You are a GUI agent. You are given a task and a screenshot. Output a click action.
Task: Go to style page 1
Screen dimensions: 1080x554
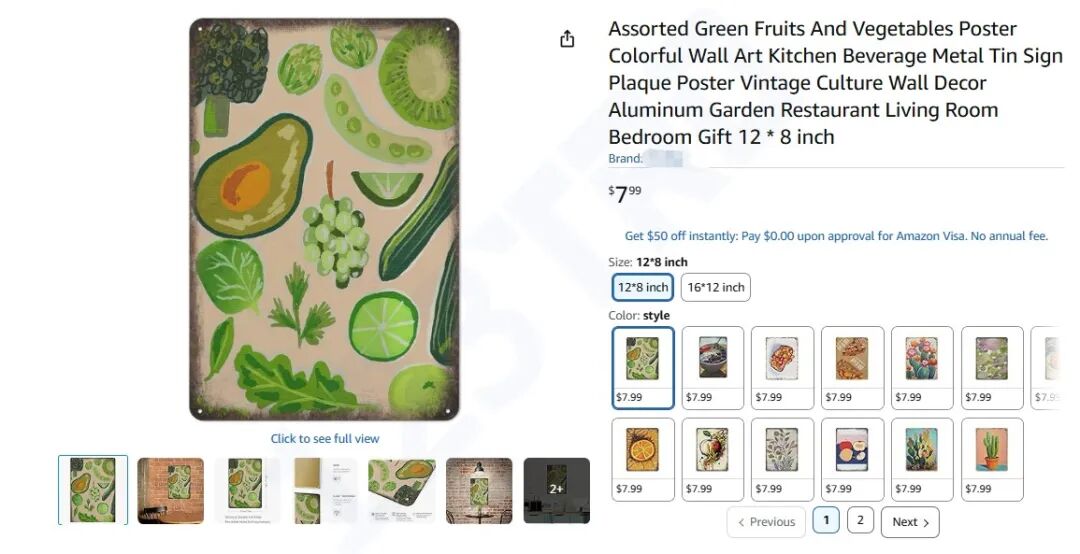[x=826, y=521]
